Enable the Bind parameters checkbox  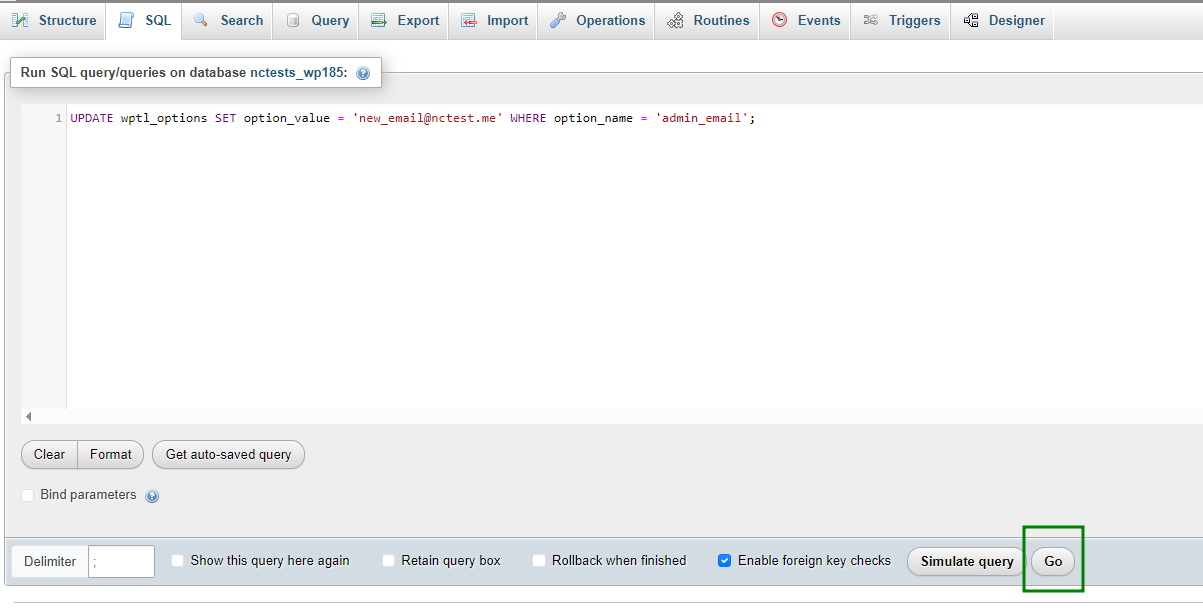tap(28, 495)
